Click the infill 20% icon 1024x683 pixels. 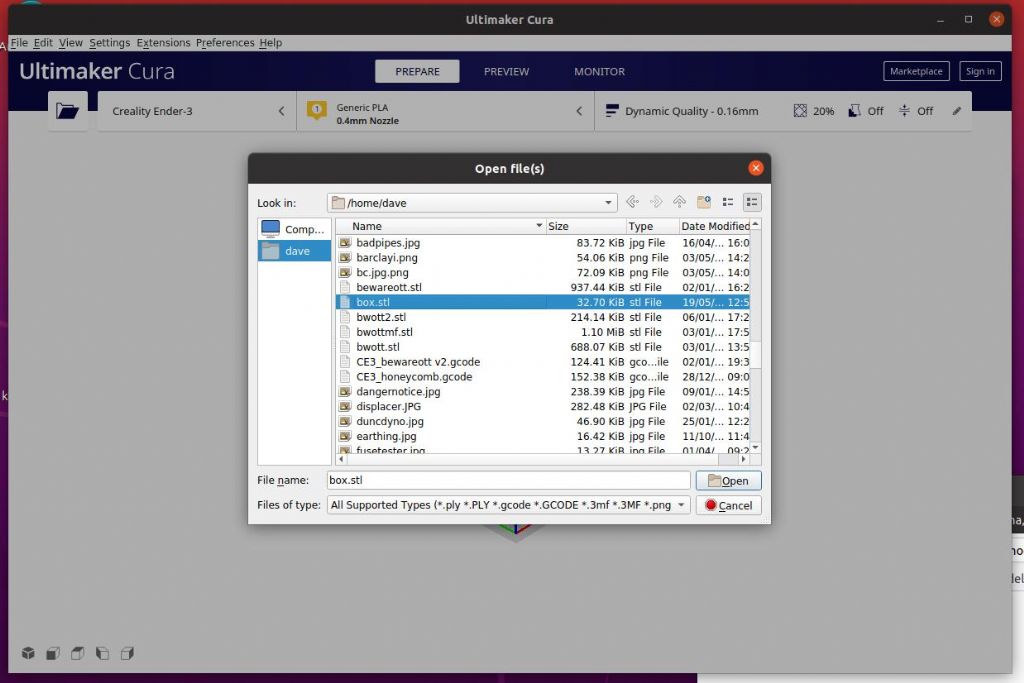pyautogui.click(x=800, y=111)
